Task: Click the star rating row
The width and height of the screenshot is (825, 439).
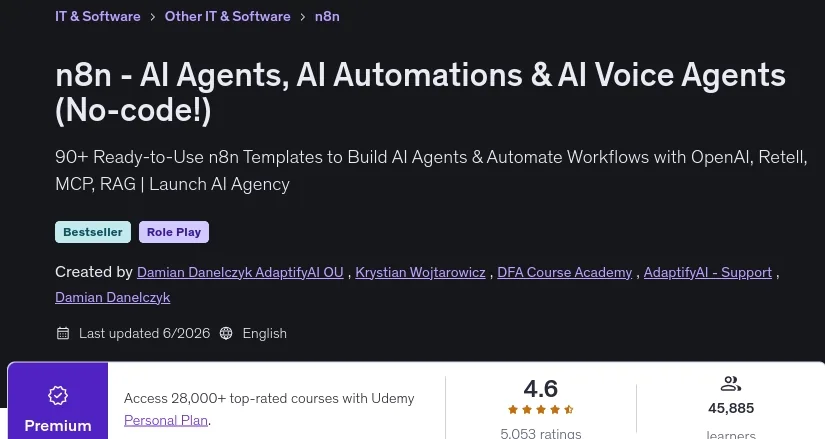Action: click(541, 410)
